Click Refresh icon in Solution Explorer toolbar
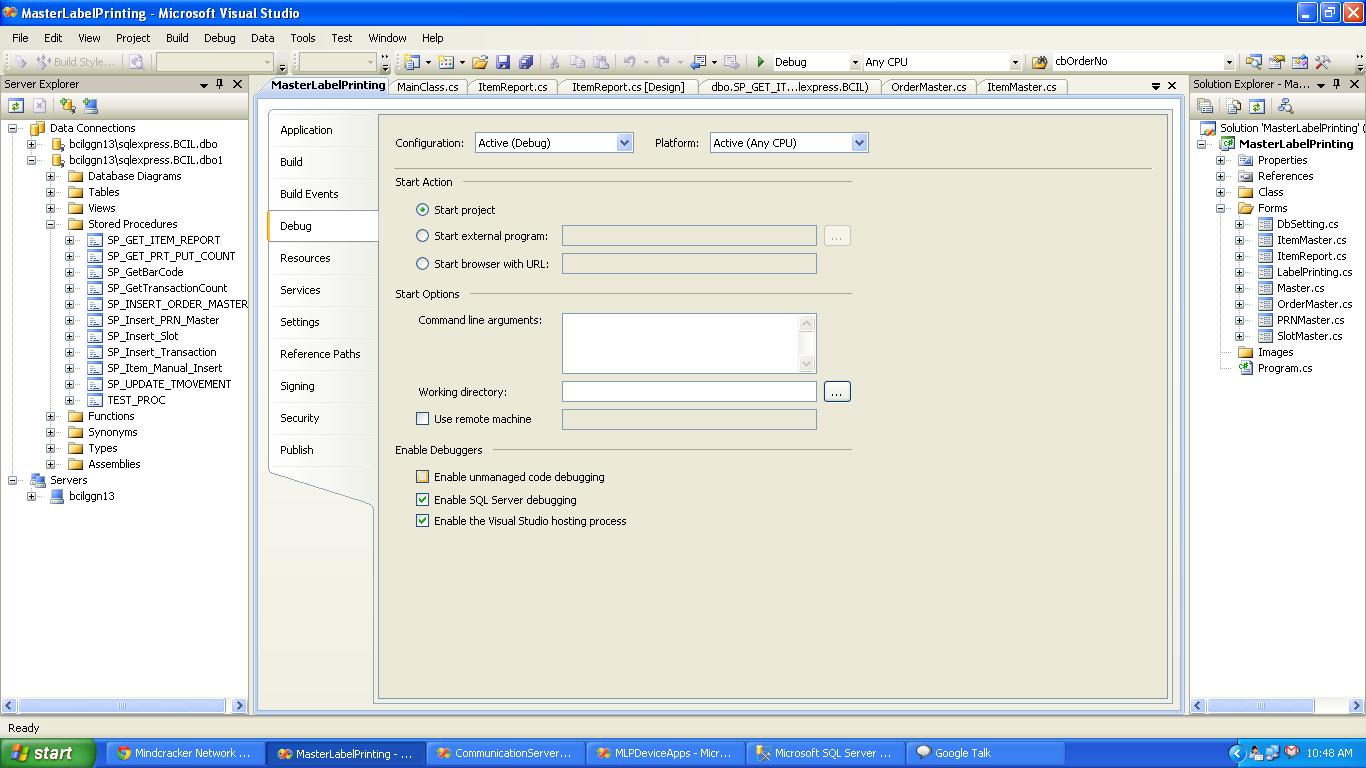Screen dimensions: 1366x768 1257,105
